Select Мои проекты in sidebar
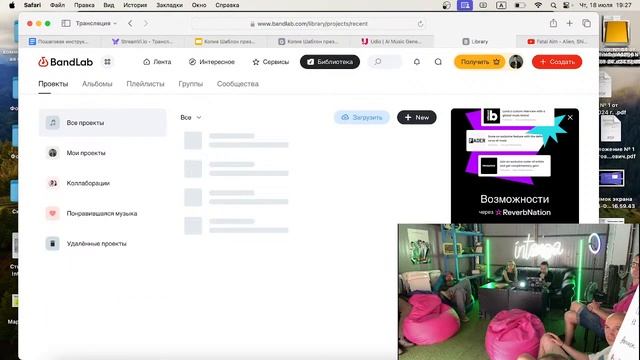Screen dimensions: 640x360 (x=102, y=153)
